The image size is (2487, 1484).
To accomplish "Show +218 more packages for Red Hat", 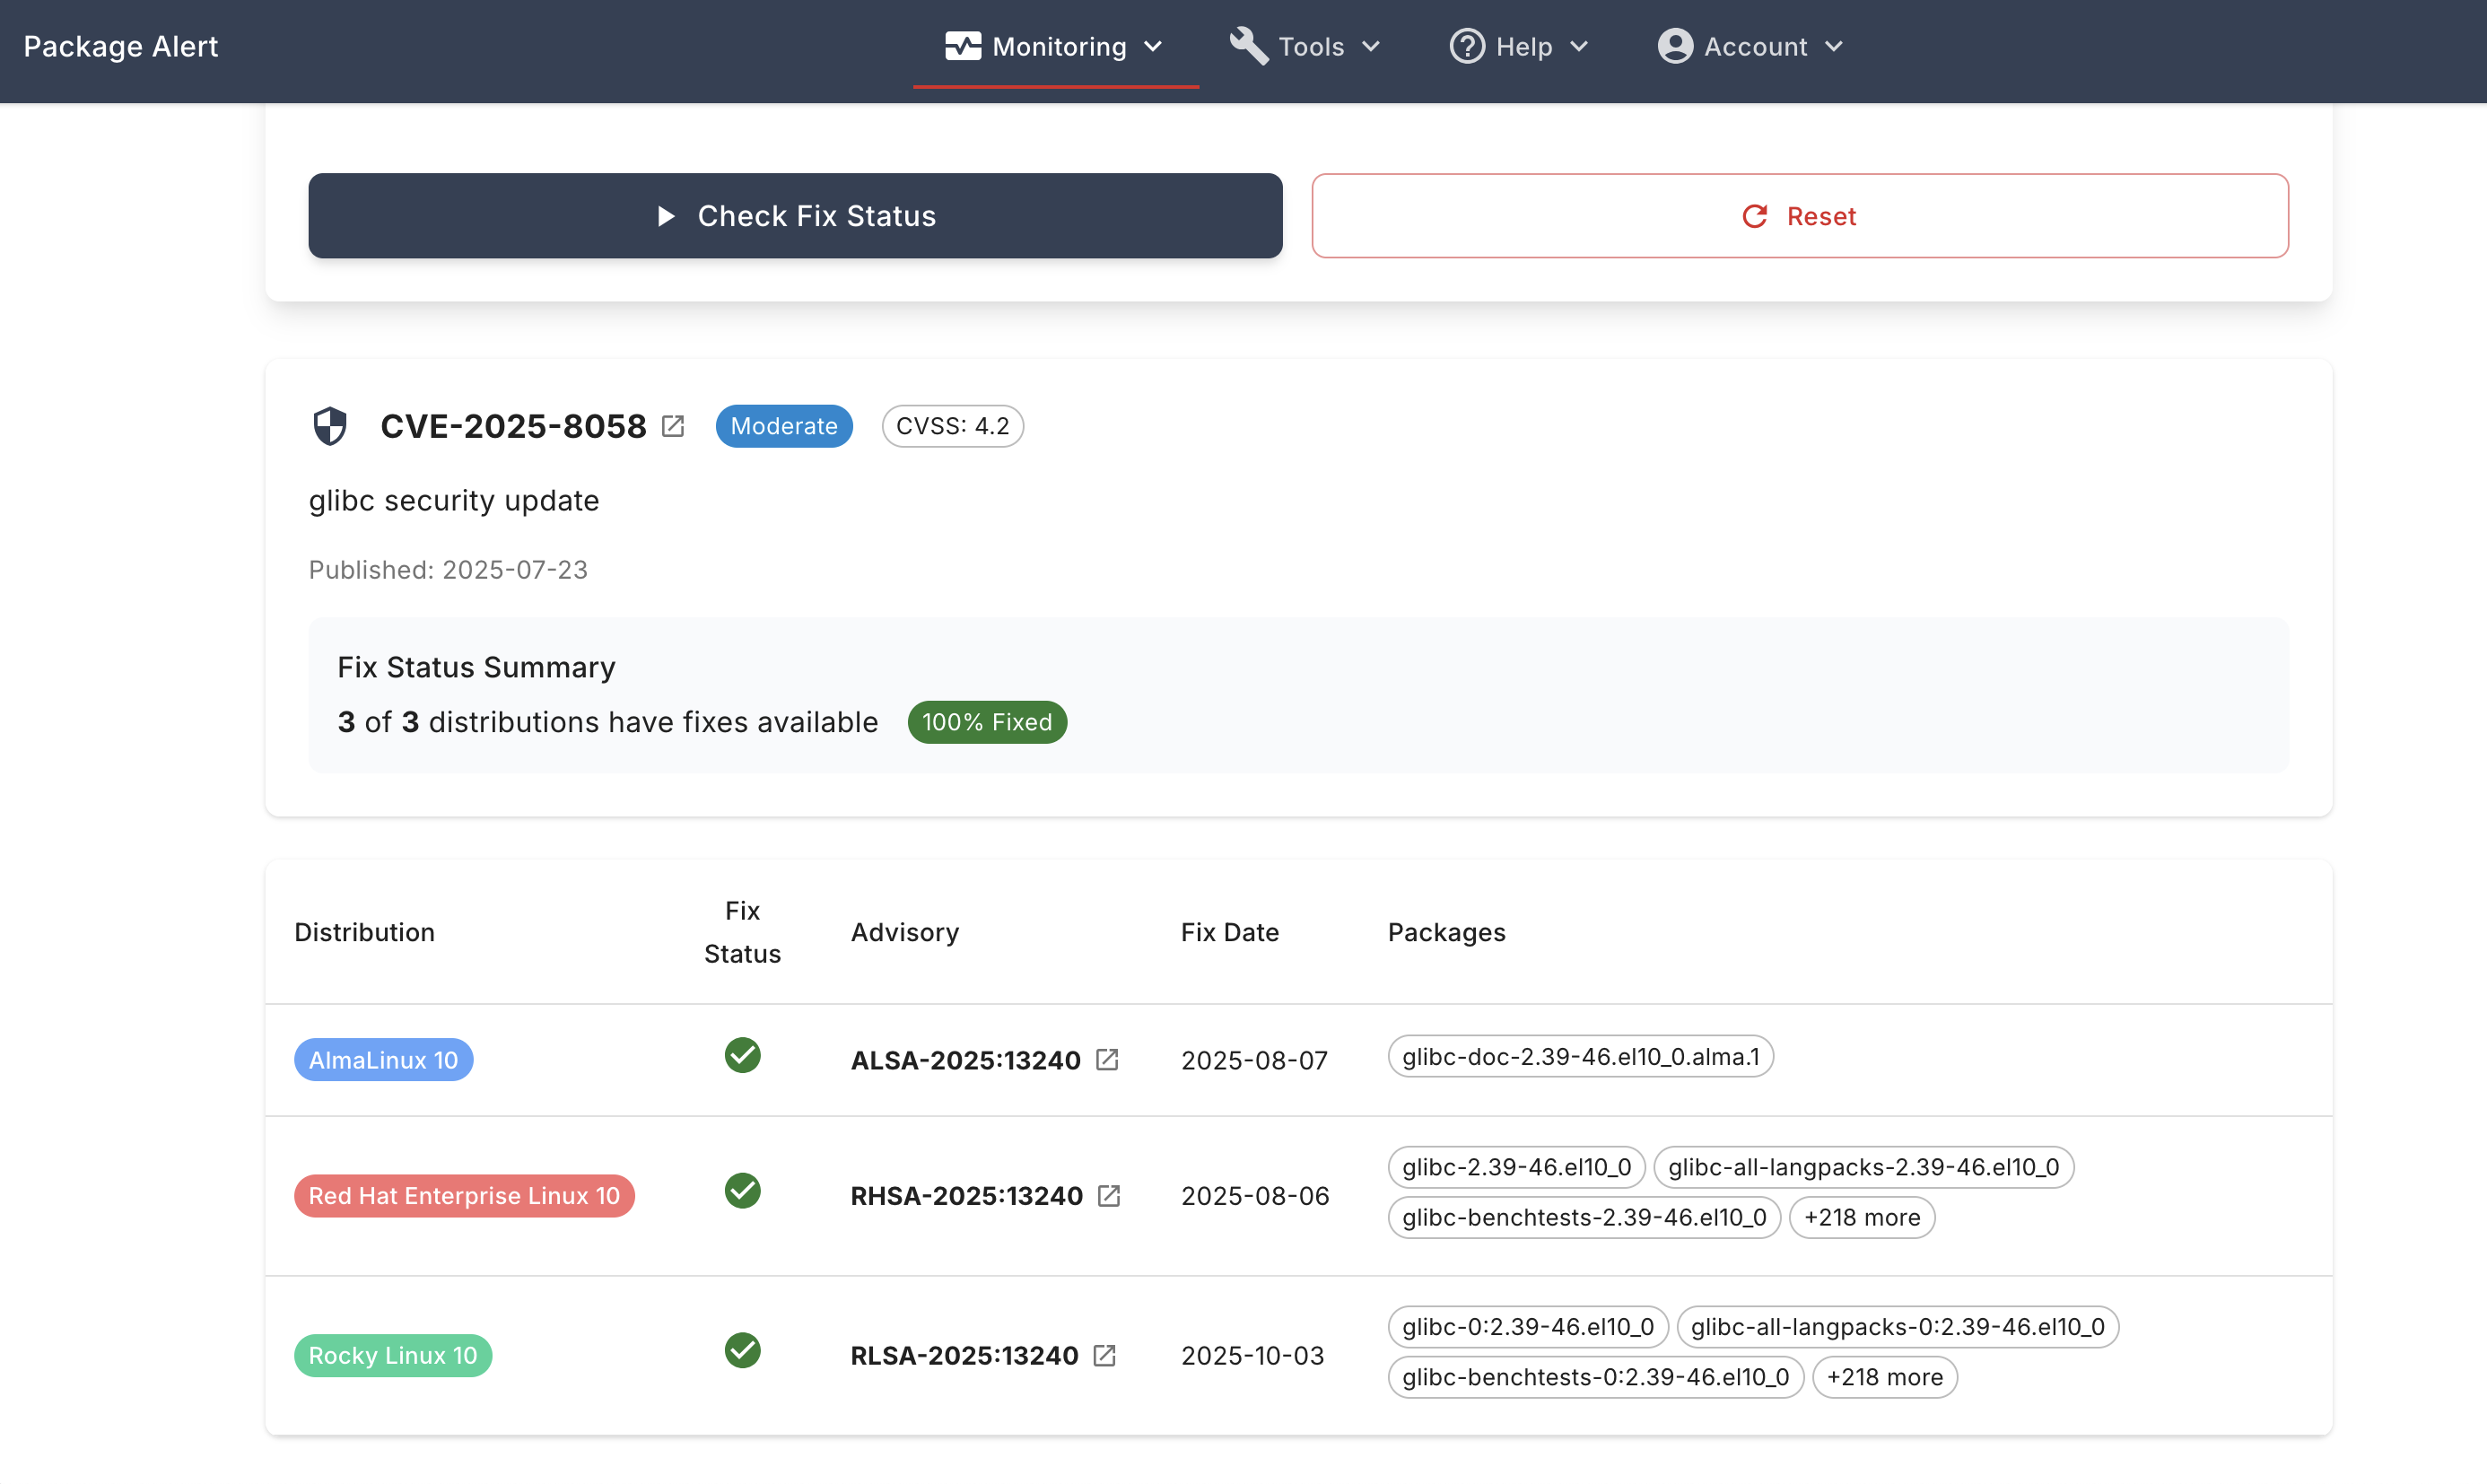I will [x=1861, y=1217].
